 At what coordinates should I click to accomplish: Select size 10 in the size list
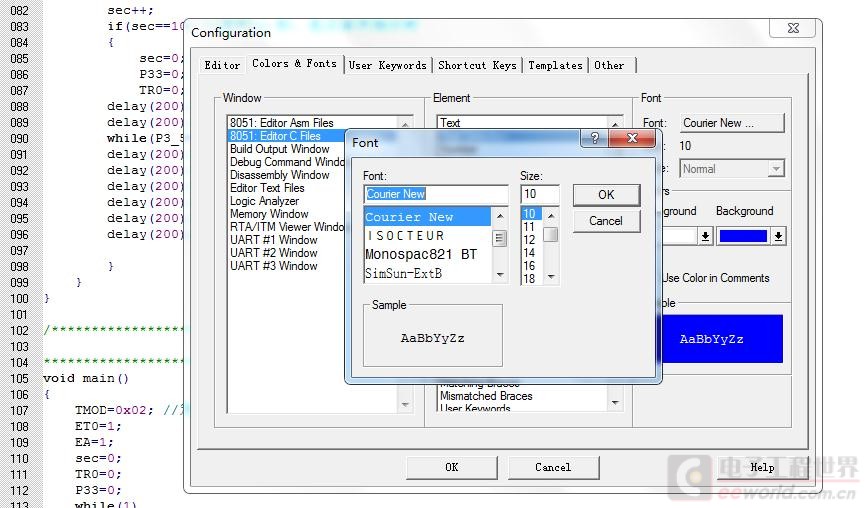[x=531, y=214]
